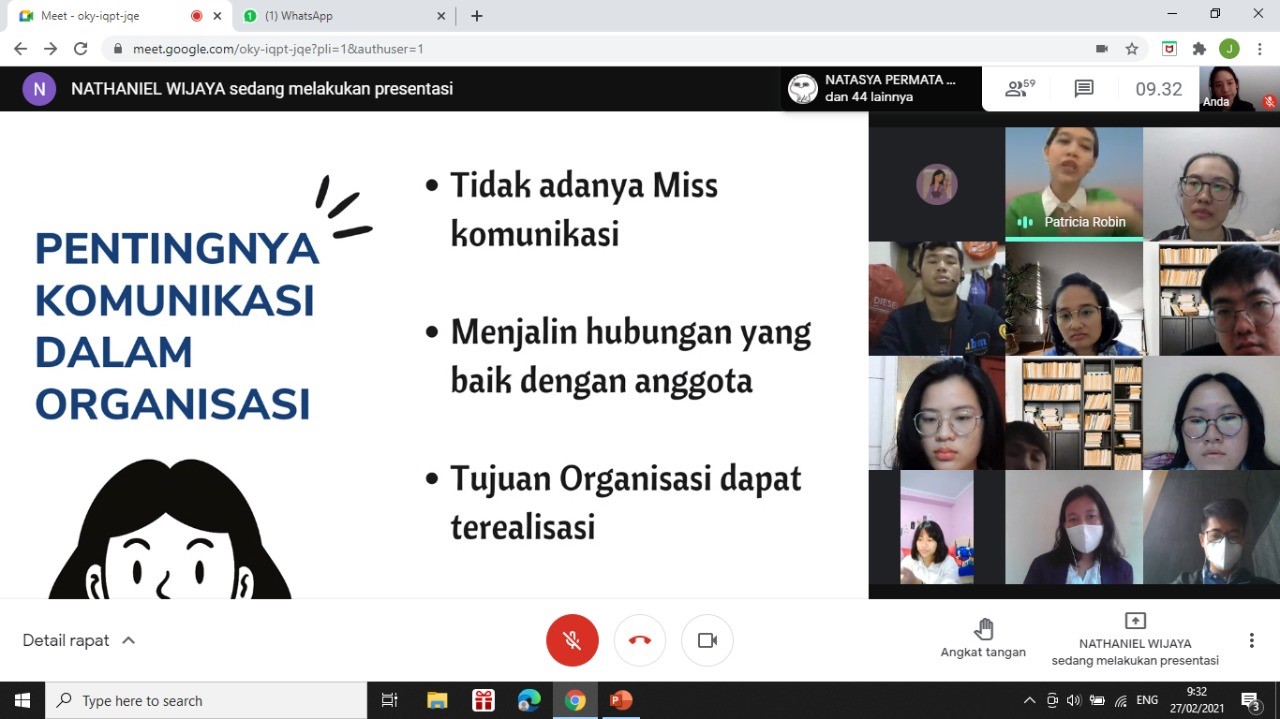Image resolution: width=1280 pixels, height=719 pixels.
Task: Bookmark this page with the star icon
Action: point(1132,48)
